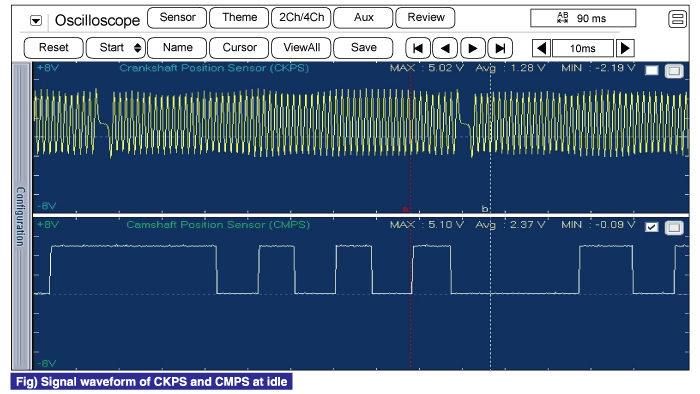The image size is (700, 394).
Task: Step forward with the next arrow icon
Action: click(473, 48)
